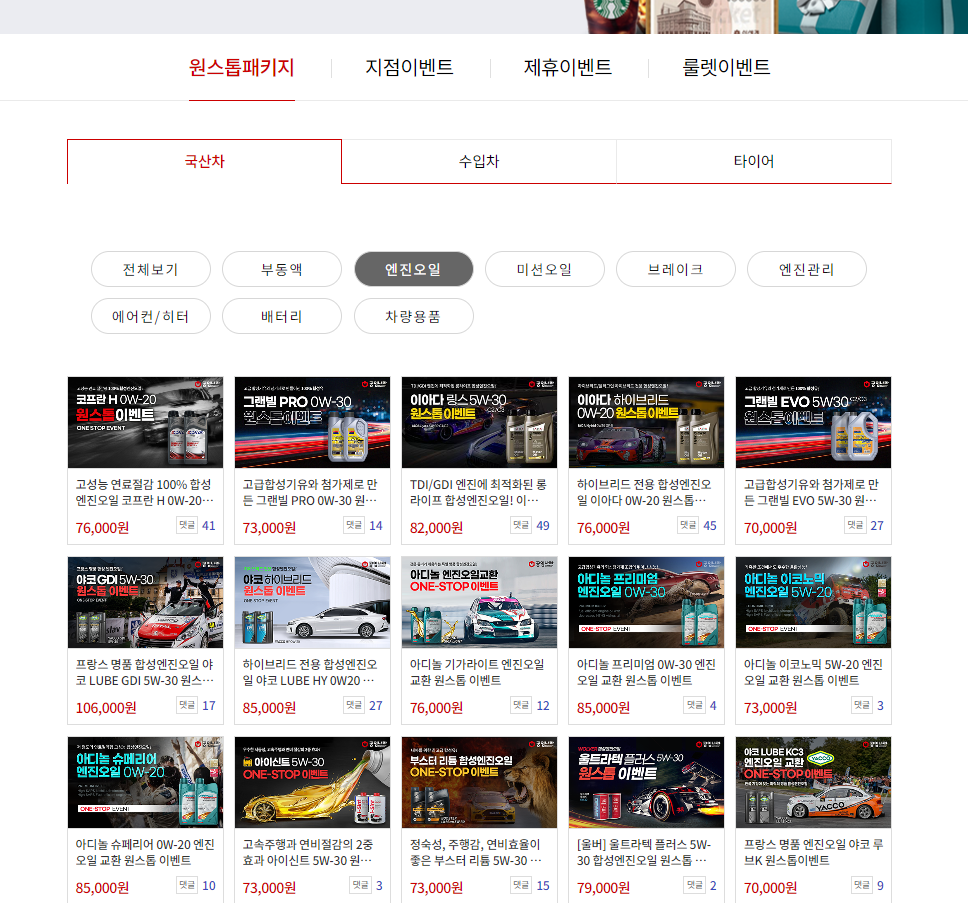Open 코프란 H 0W-20 product thumbnail
Image resolution: width=968 pixels, height=903 pixels.
click(145, 422)
